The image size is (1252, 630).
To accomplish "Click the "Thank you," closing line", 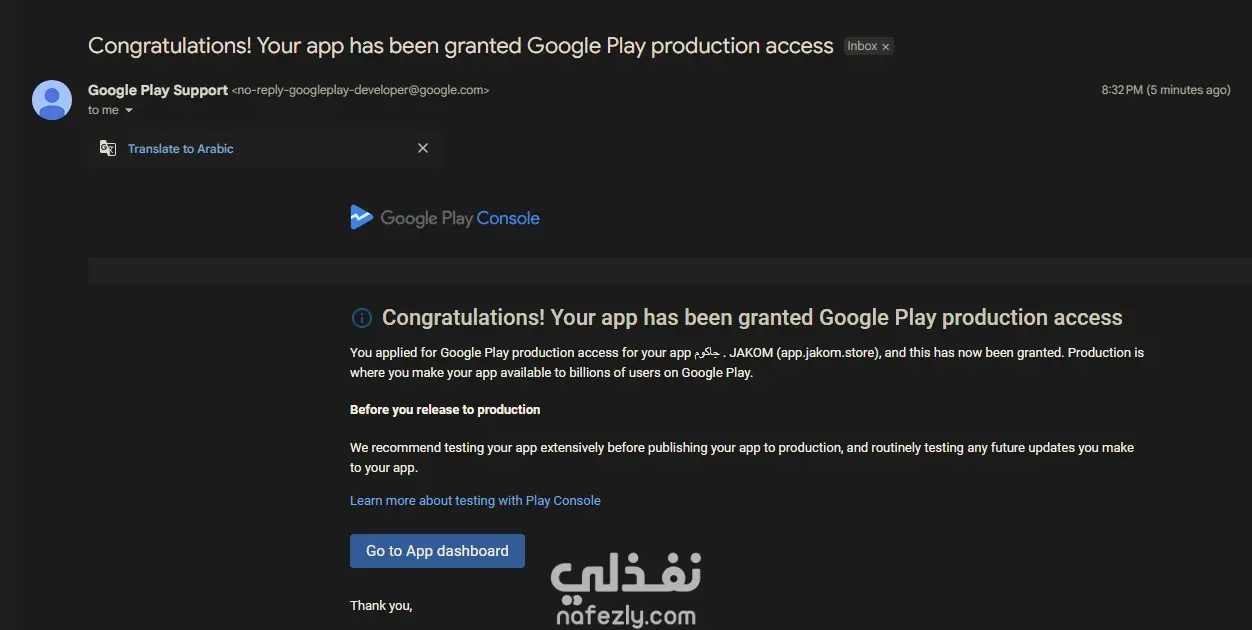I will 381,605.
